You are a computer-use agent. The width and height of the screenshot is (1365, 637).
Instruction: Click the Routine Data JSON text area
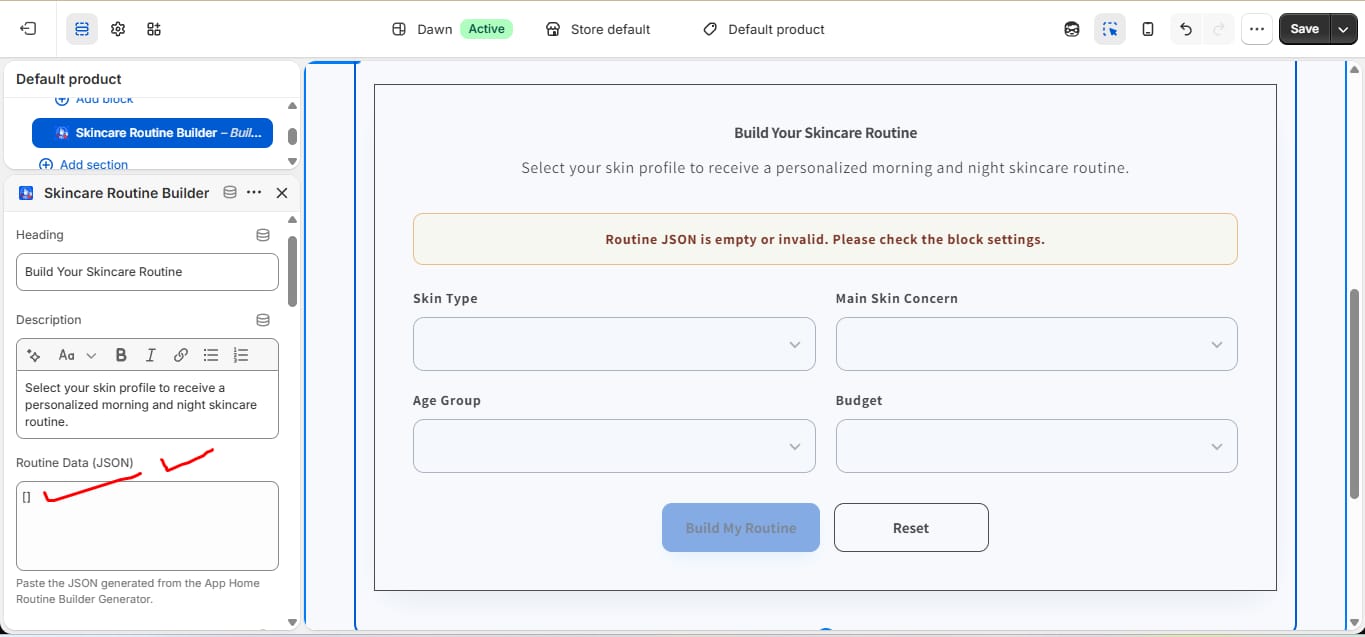point(147,526)
